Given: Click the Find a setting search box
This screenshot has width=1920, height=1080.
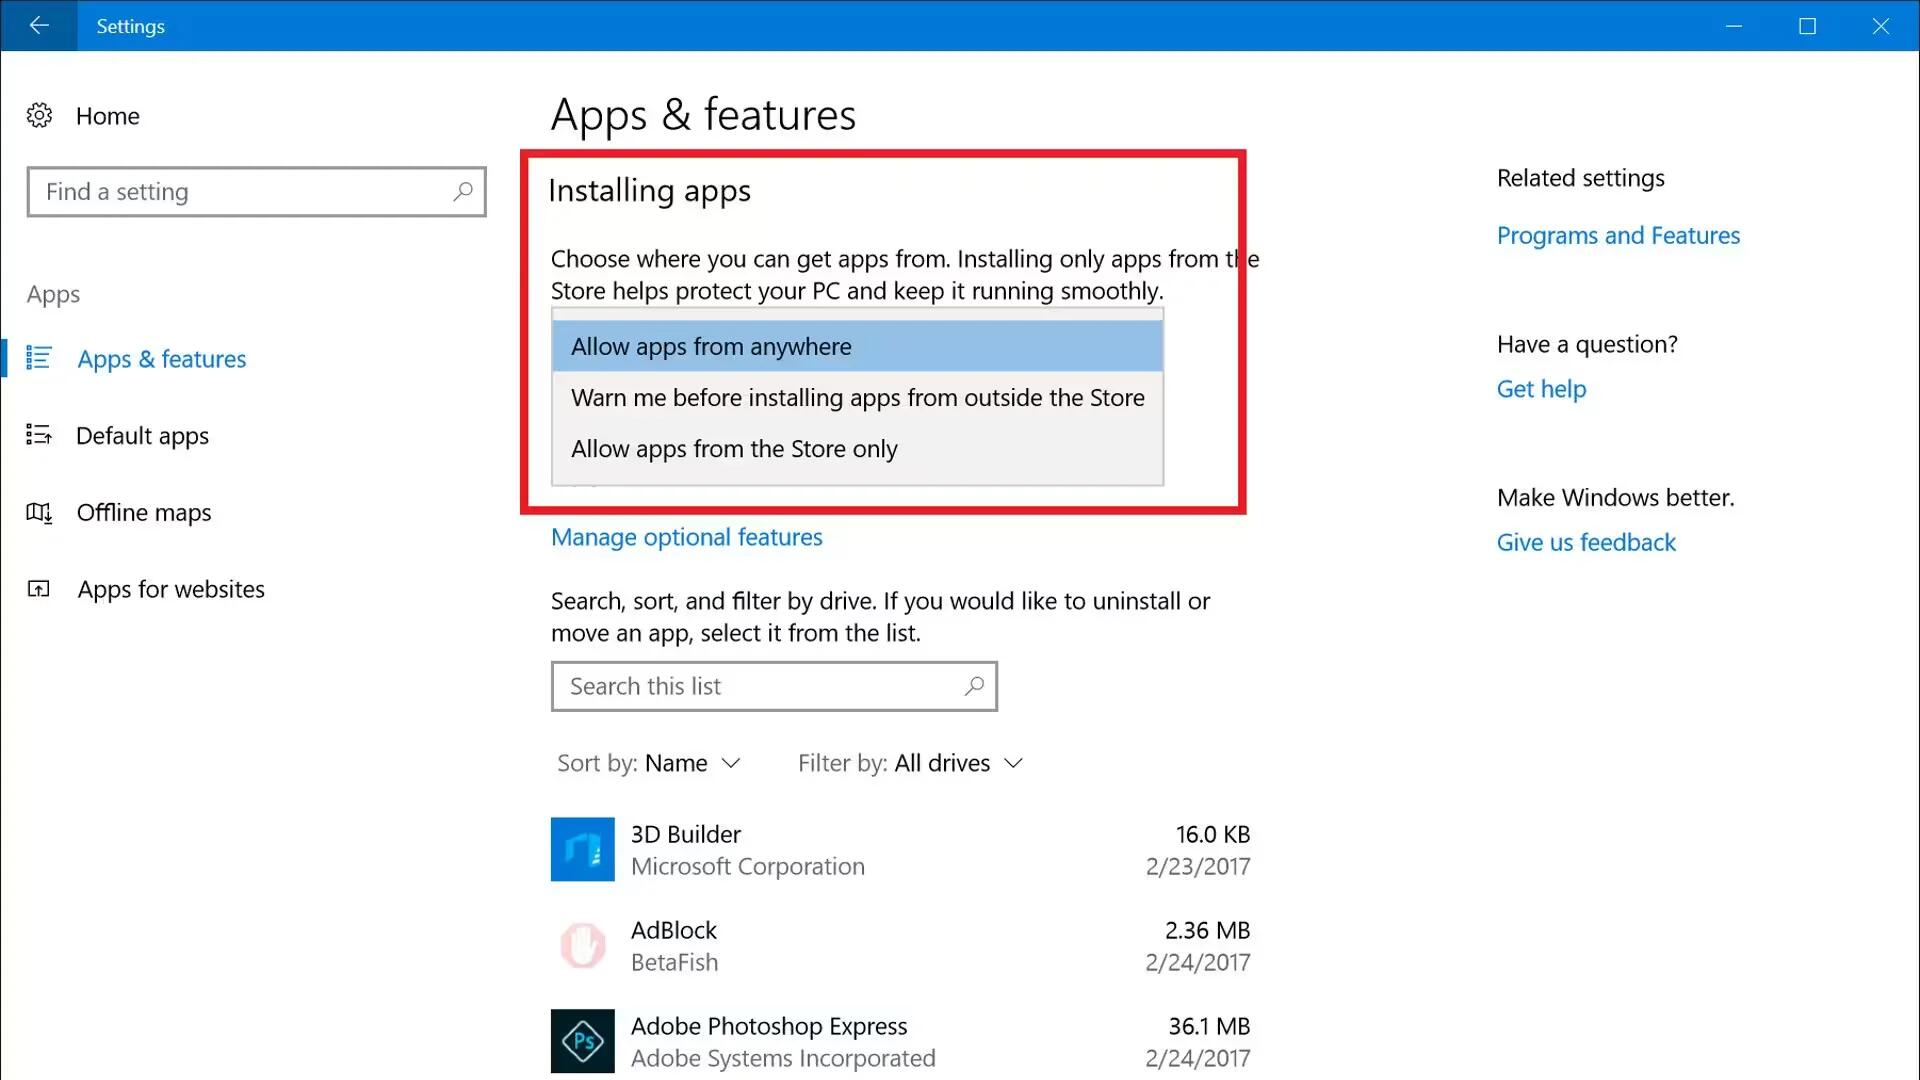Looking at the screenshot, I should 256,191.
